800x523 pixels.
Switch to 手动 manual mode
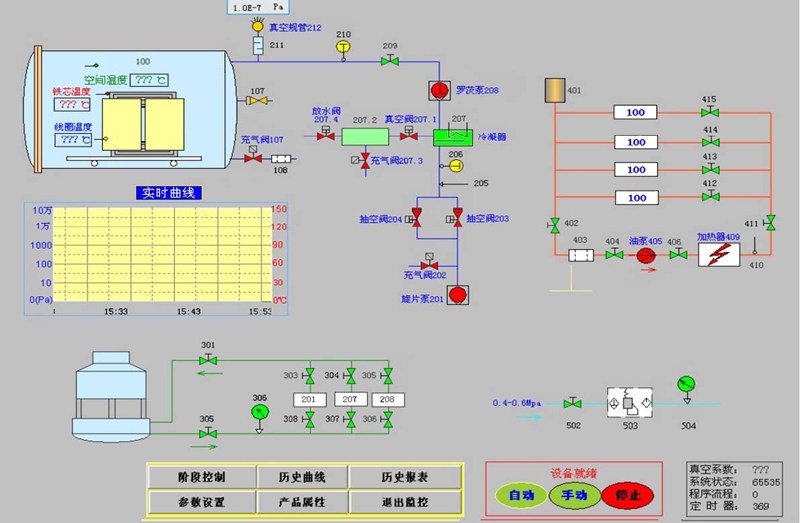(x=574, y=495)
